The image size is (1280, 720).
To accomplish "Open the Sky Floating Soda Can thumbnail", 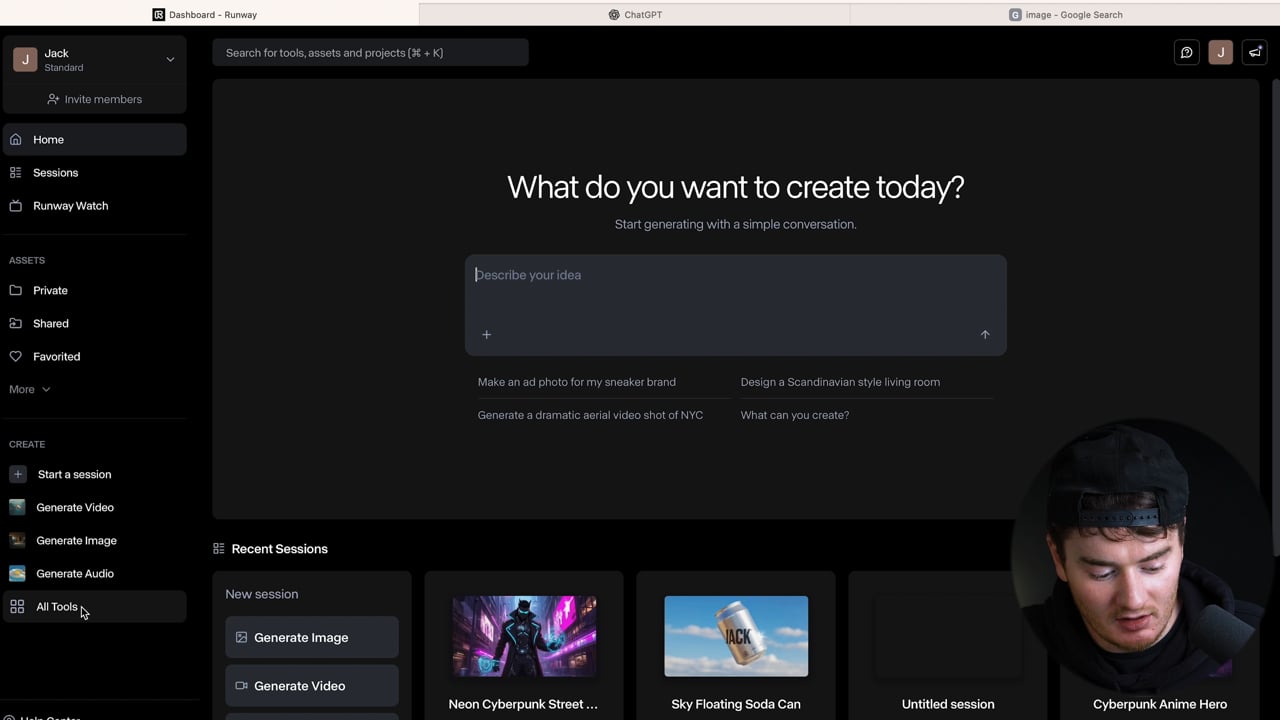I will point(736,636).
